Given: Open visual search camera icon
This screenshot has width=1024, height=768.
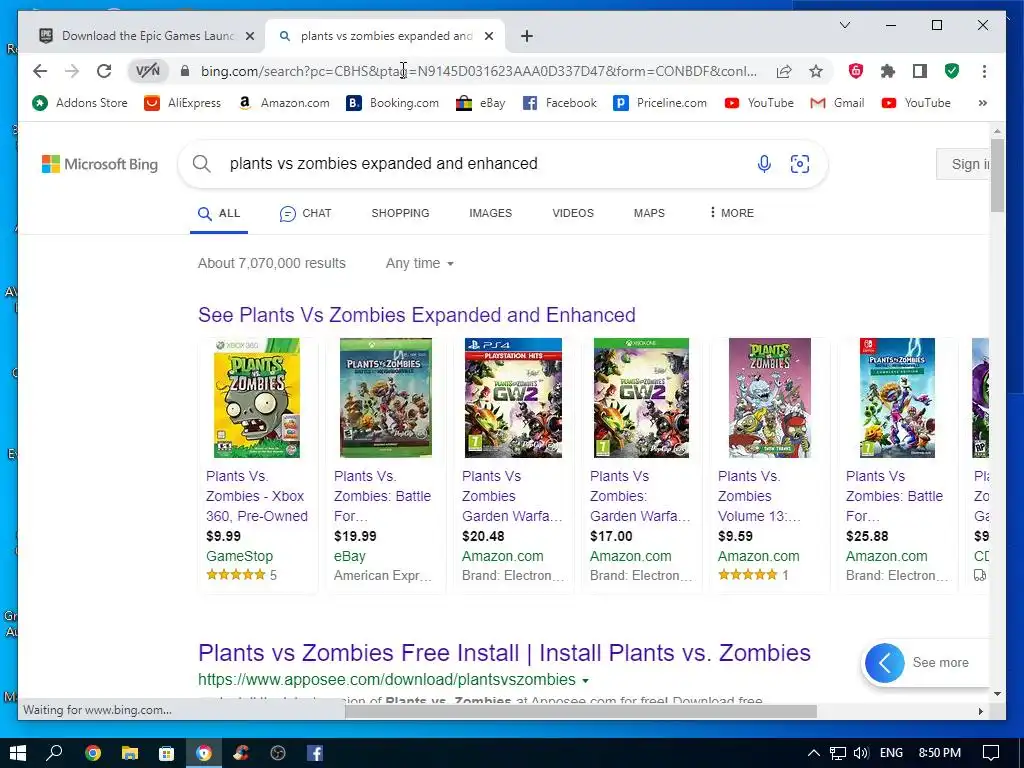Looking at the screenshot, I should coord(800,164).
